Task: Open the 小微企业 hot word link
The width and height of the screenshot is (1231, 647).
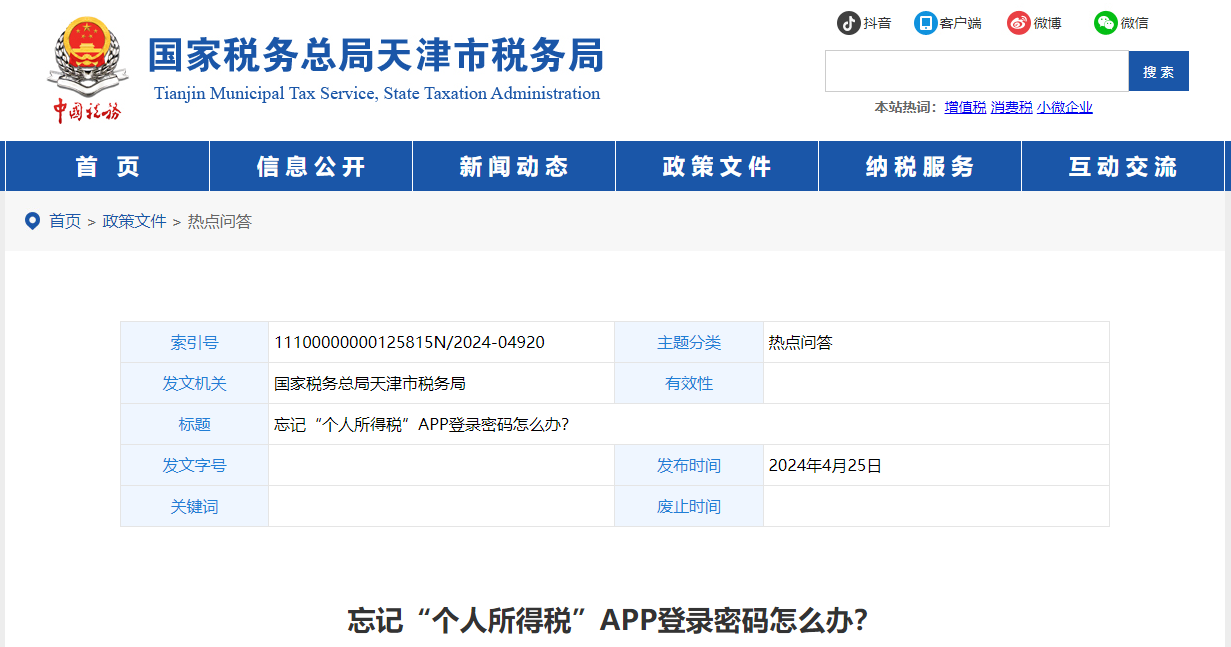Action: (x=1065, y=107)
